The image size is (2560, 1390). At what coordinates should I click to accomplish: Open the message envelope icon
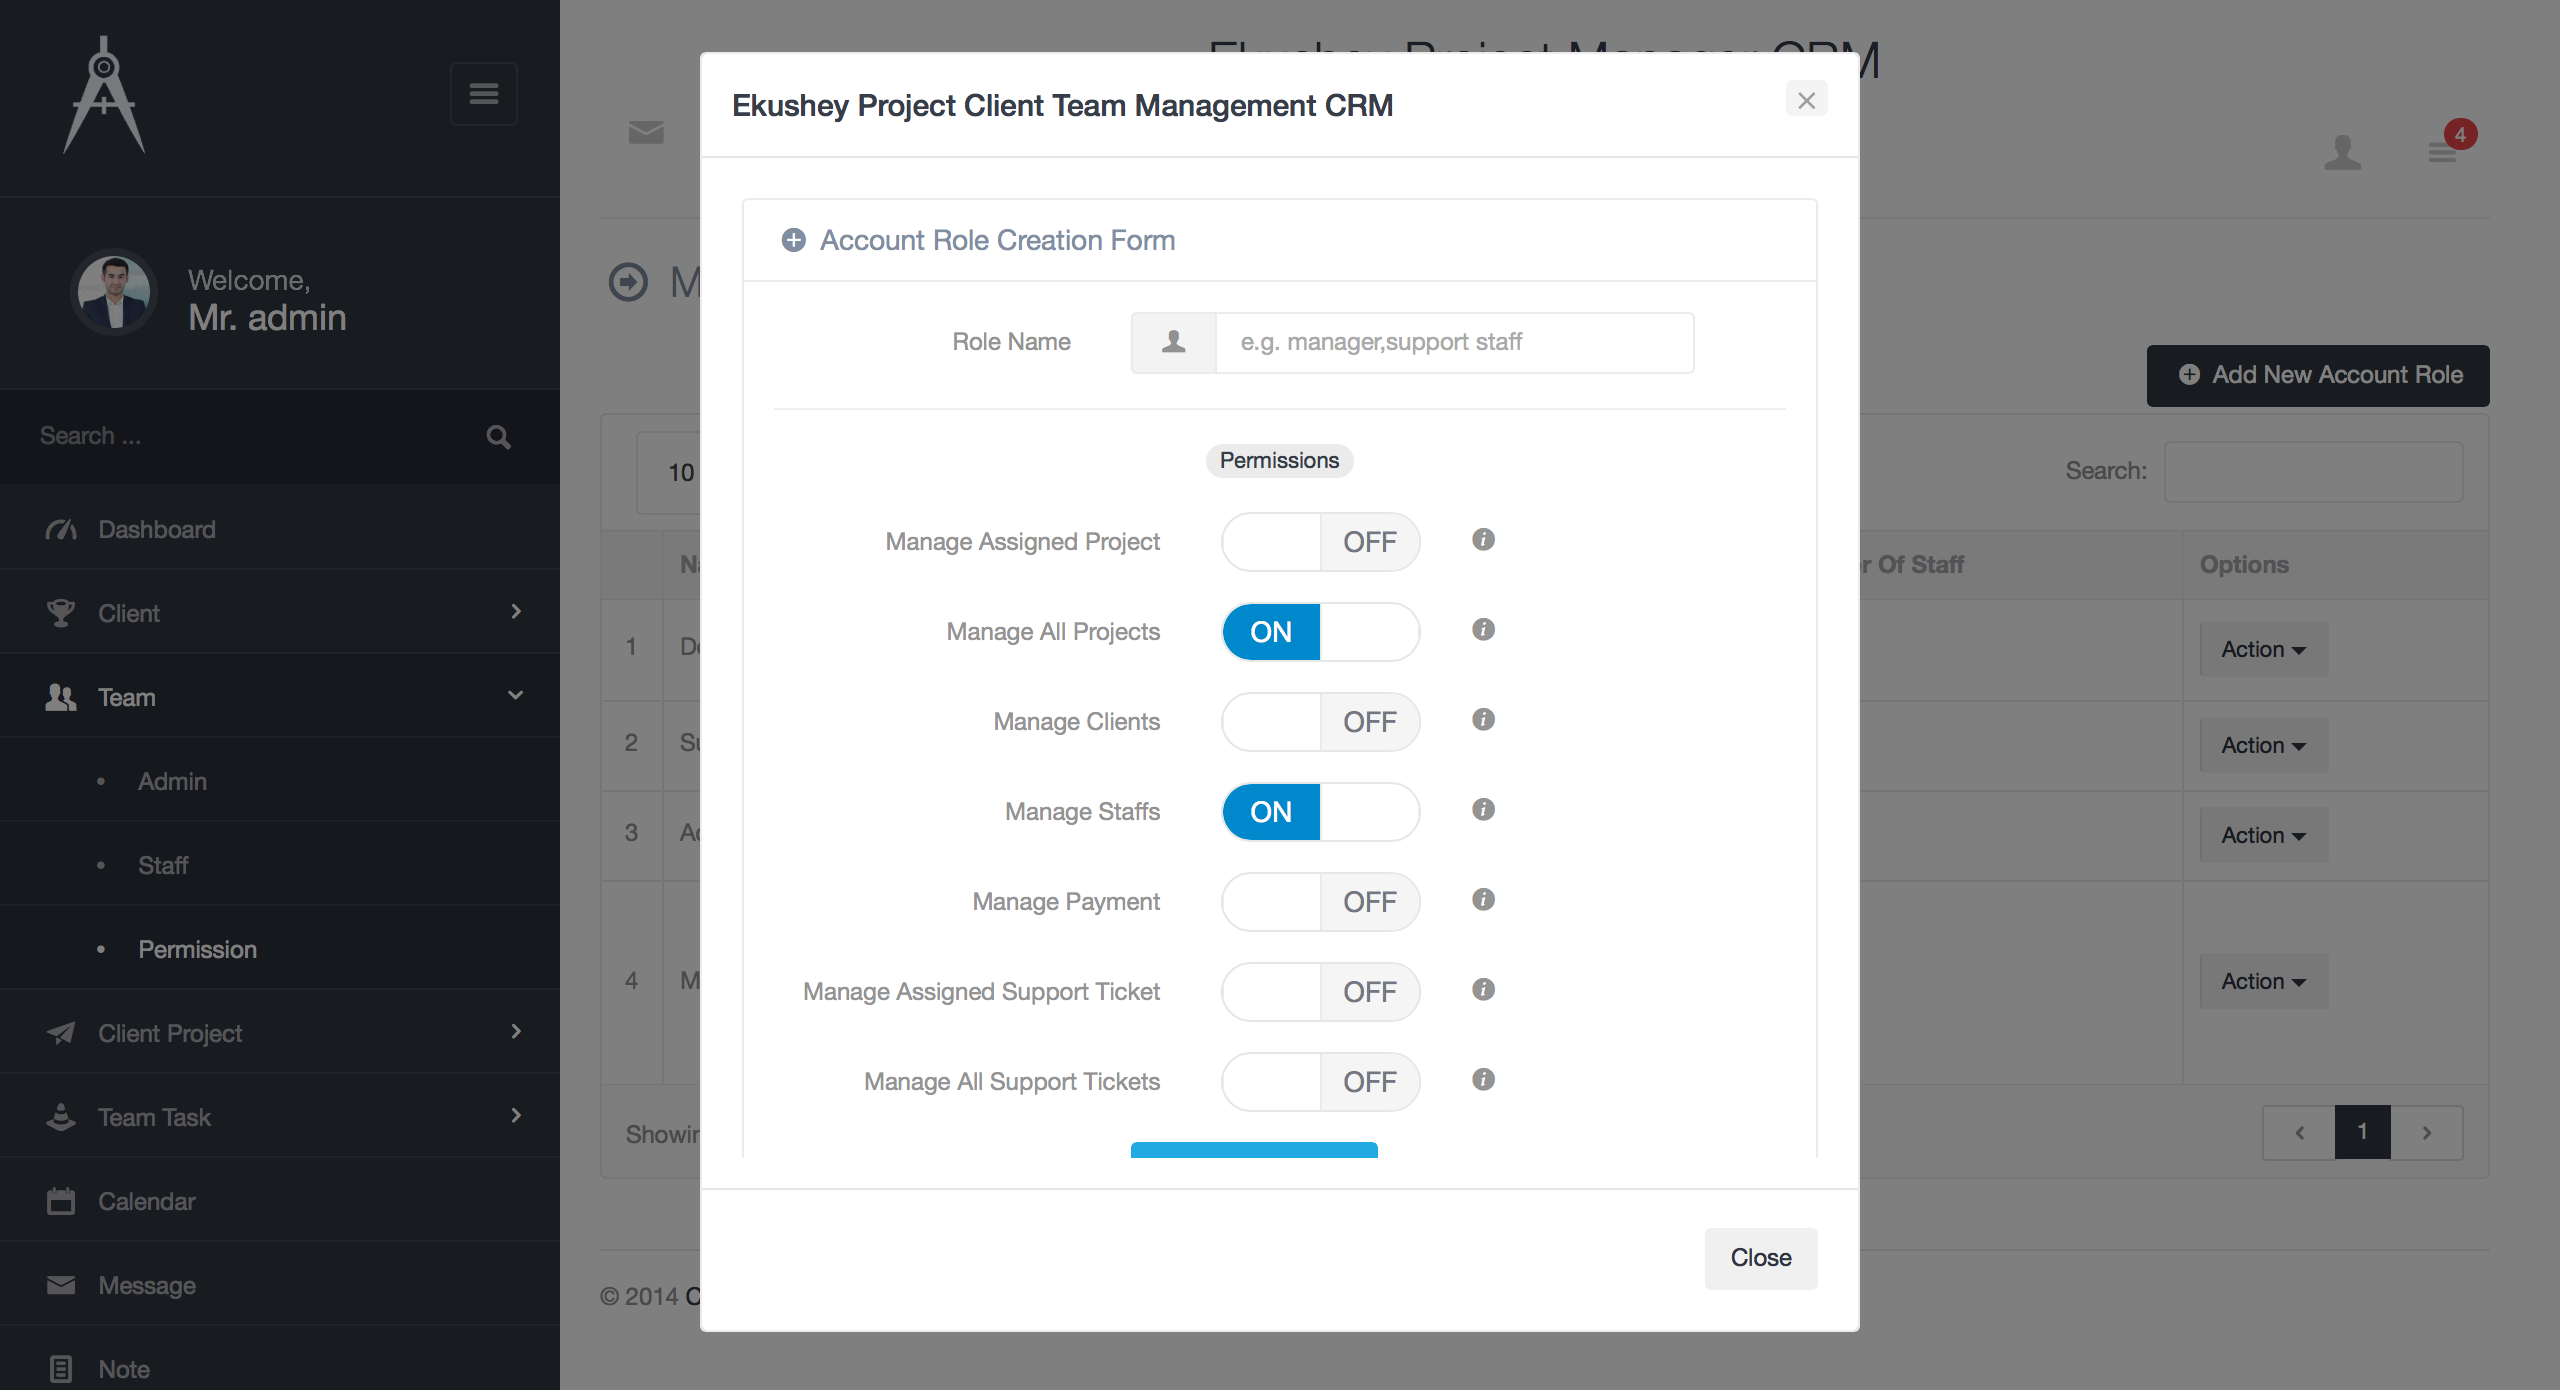click(x=645, y=132)
